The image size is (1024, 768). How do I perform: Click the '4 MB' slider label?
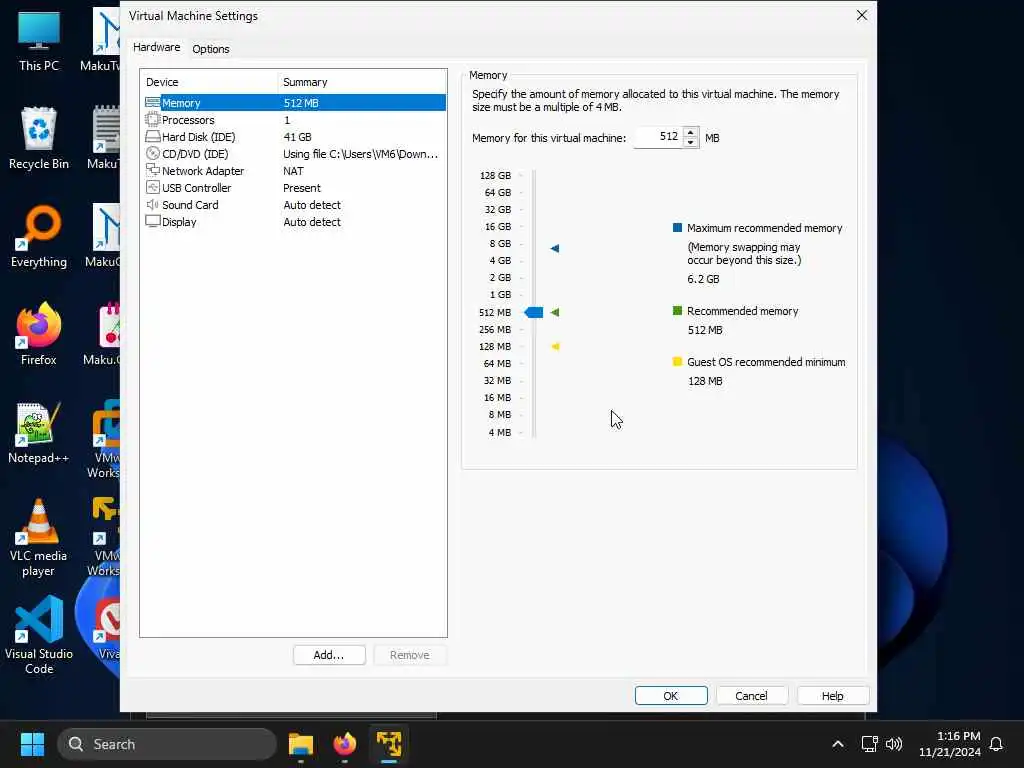pyautogui.click(x=500, y=432)
